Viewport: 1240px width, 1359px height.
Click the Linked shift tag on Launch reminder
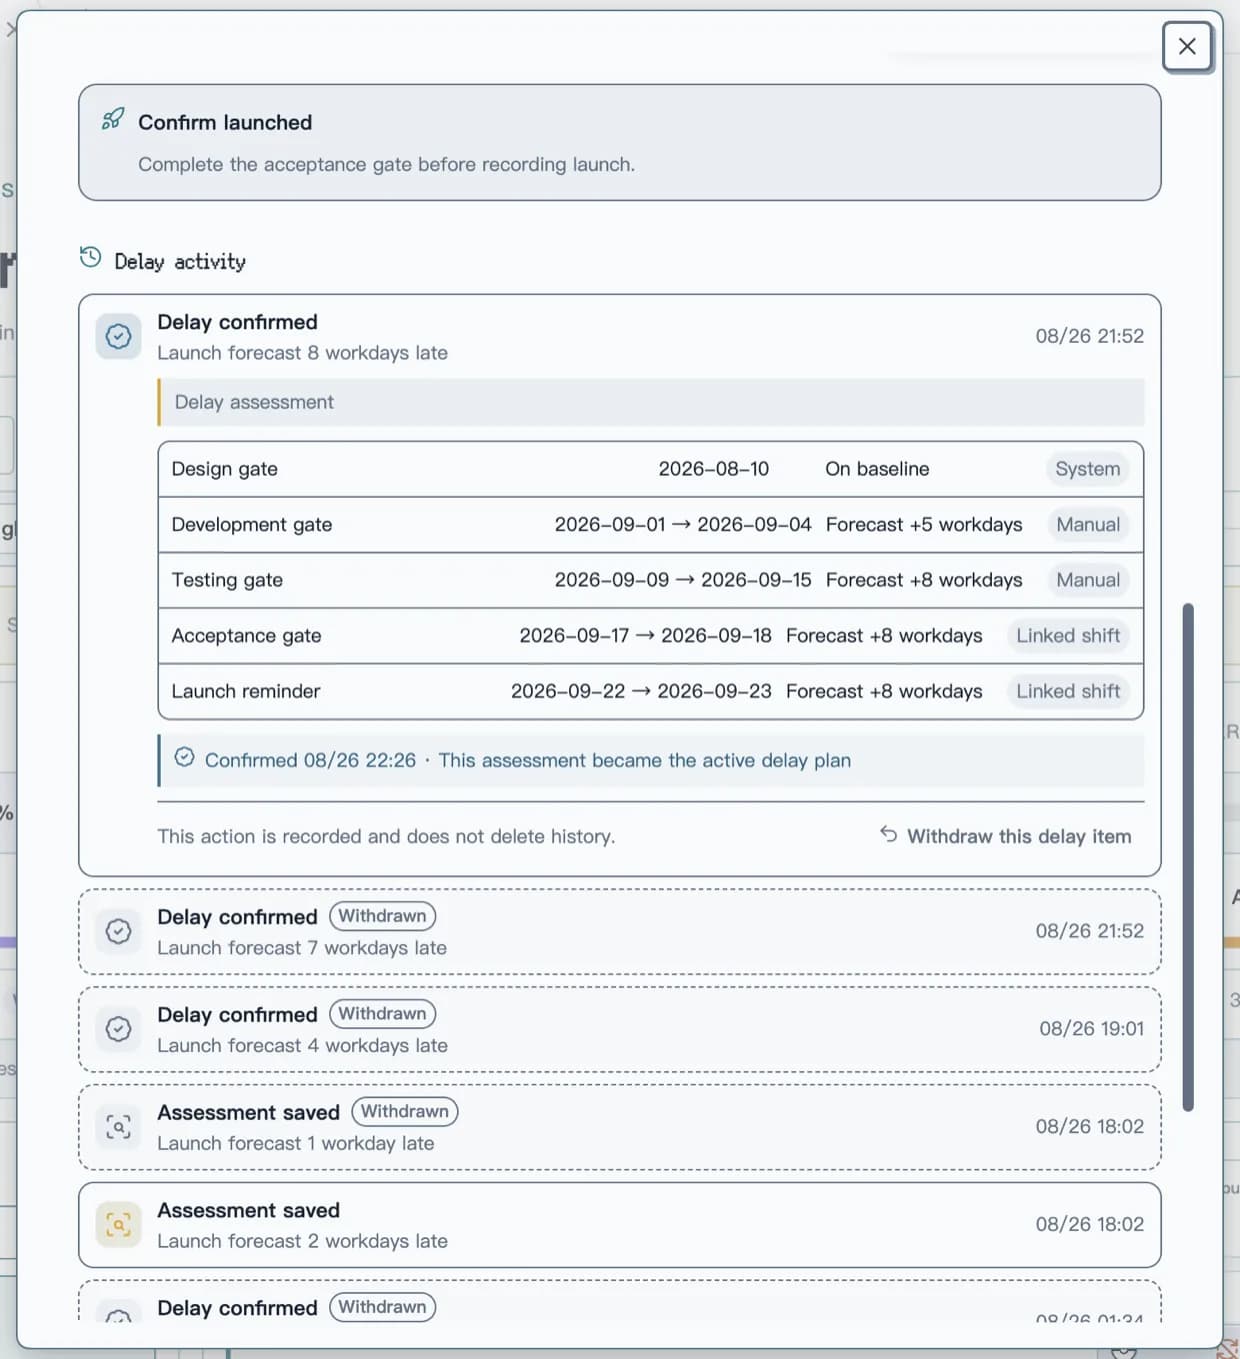pos(1068,691)
